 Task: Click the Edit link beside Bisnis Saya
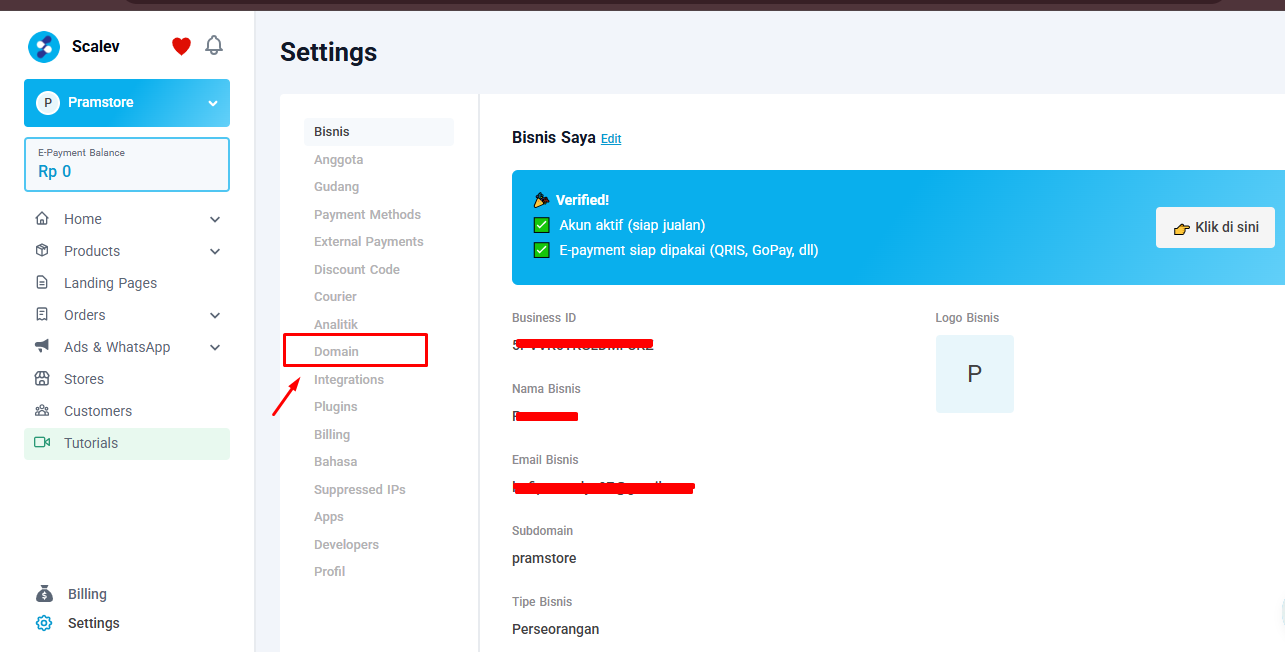[611, 139]
